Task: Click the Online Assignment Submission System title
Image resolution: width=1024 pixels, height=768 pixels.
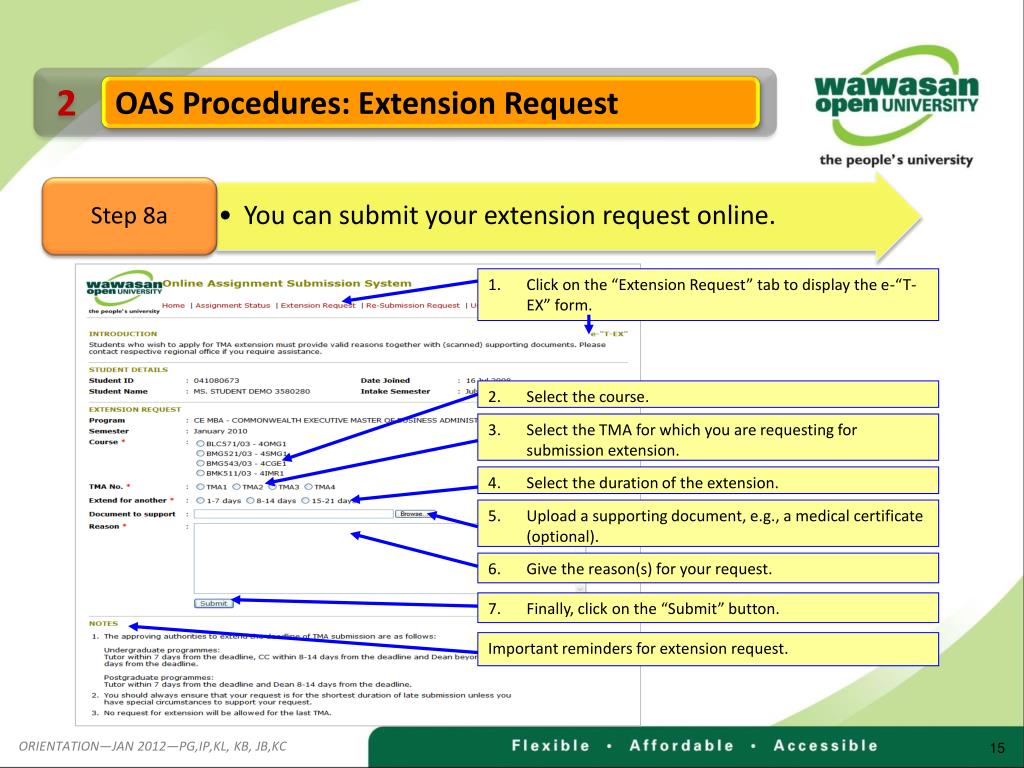Action: pyautogui.click(x=287, y=283)
